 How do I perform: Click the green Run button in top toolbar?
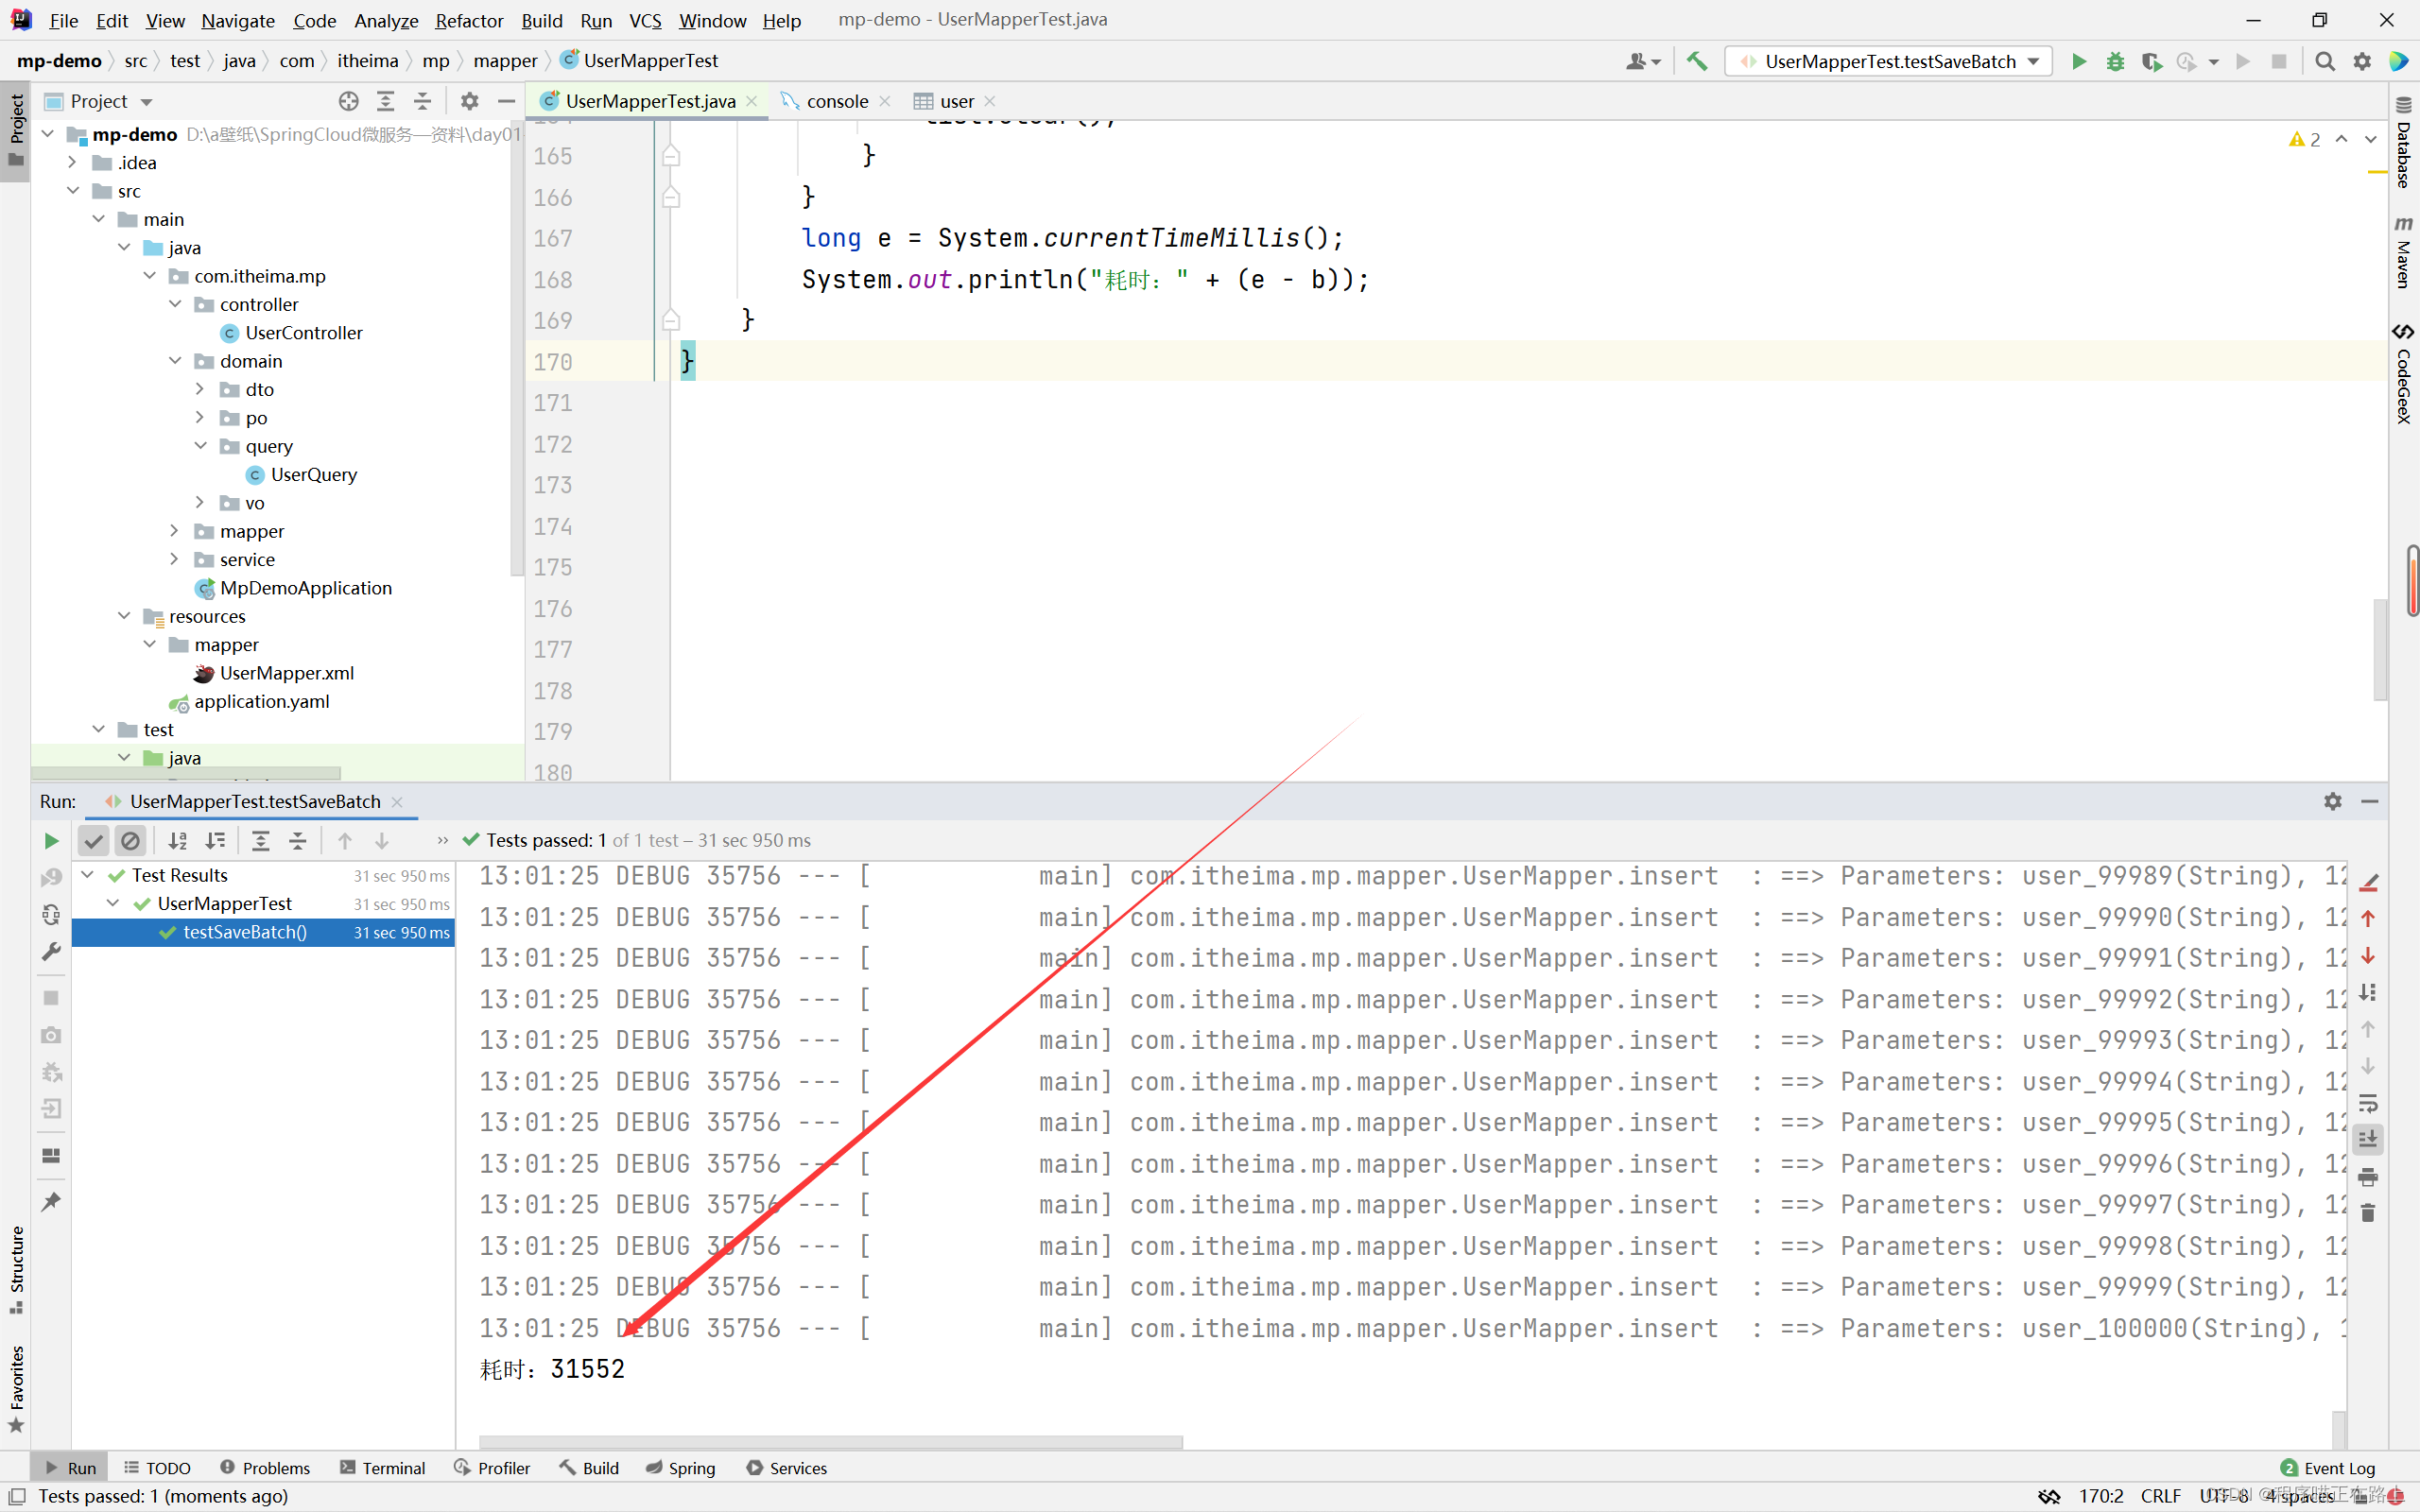[x=2079, y=62]
